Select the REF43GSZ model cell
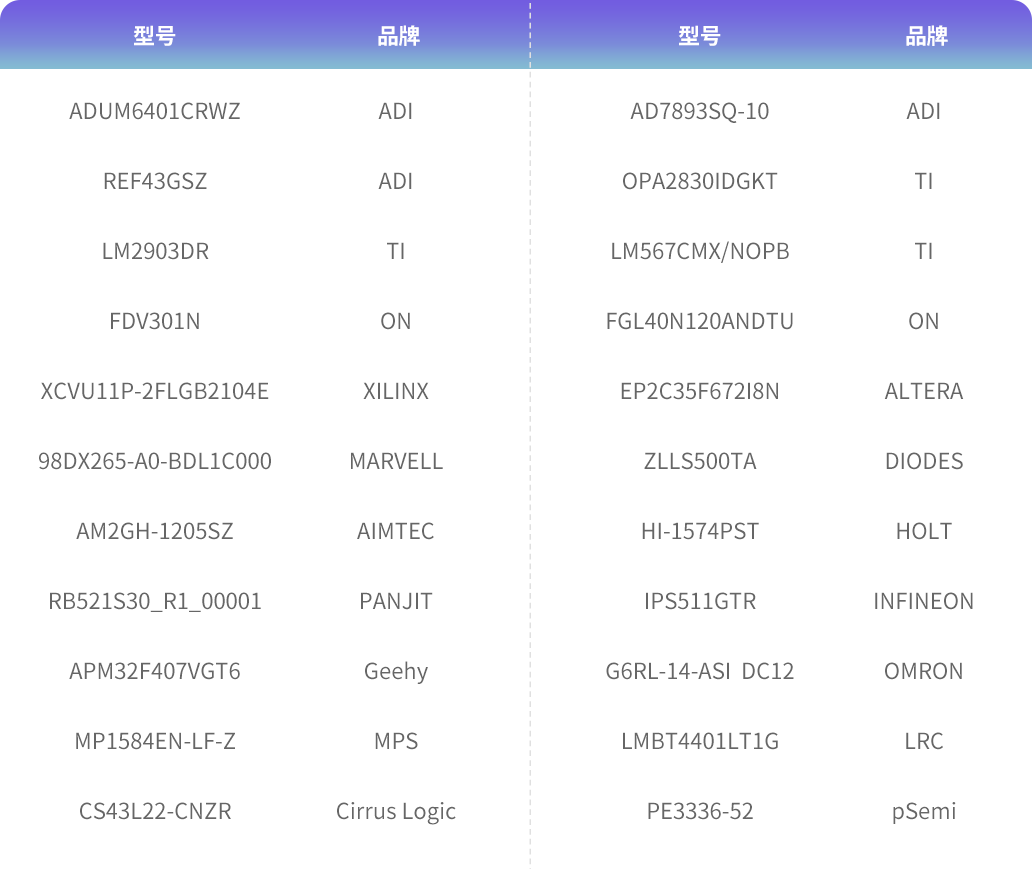The height and width of the screenshot is (869, 1032). click(155, 181)
